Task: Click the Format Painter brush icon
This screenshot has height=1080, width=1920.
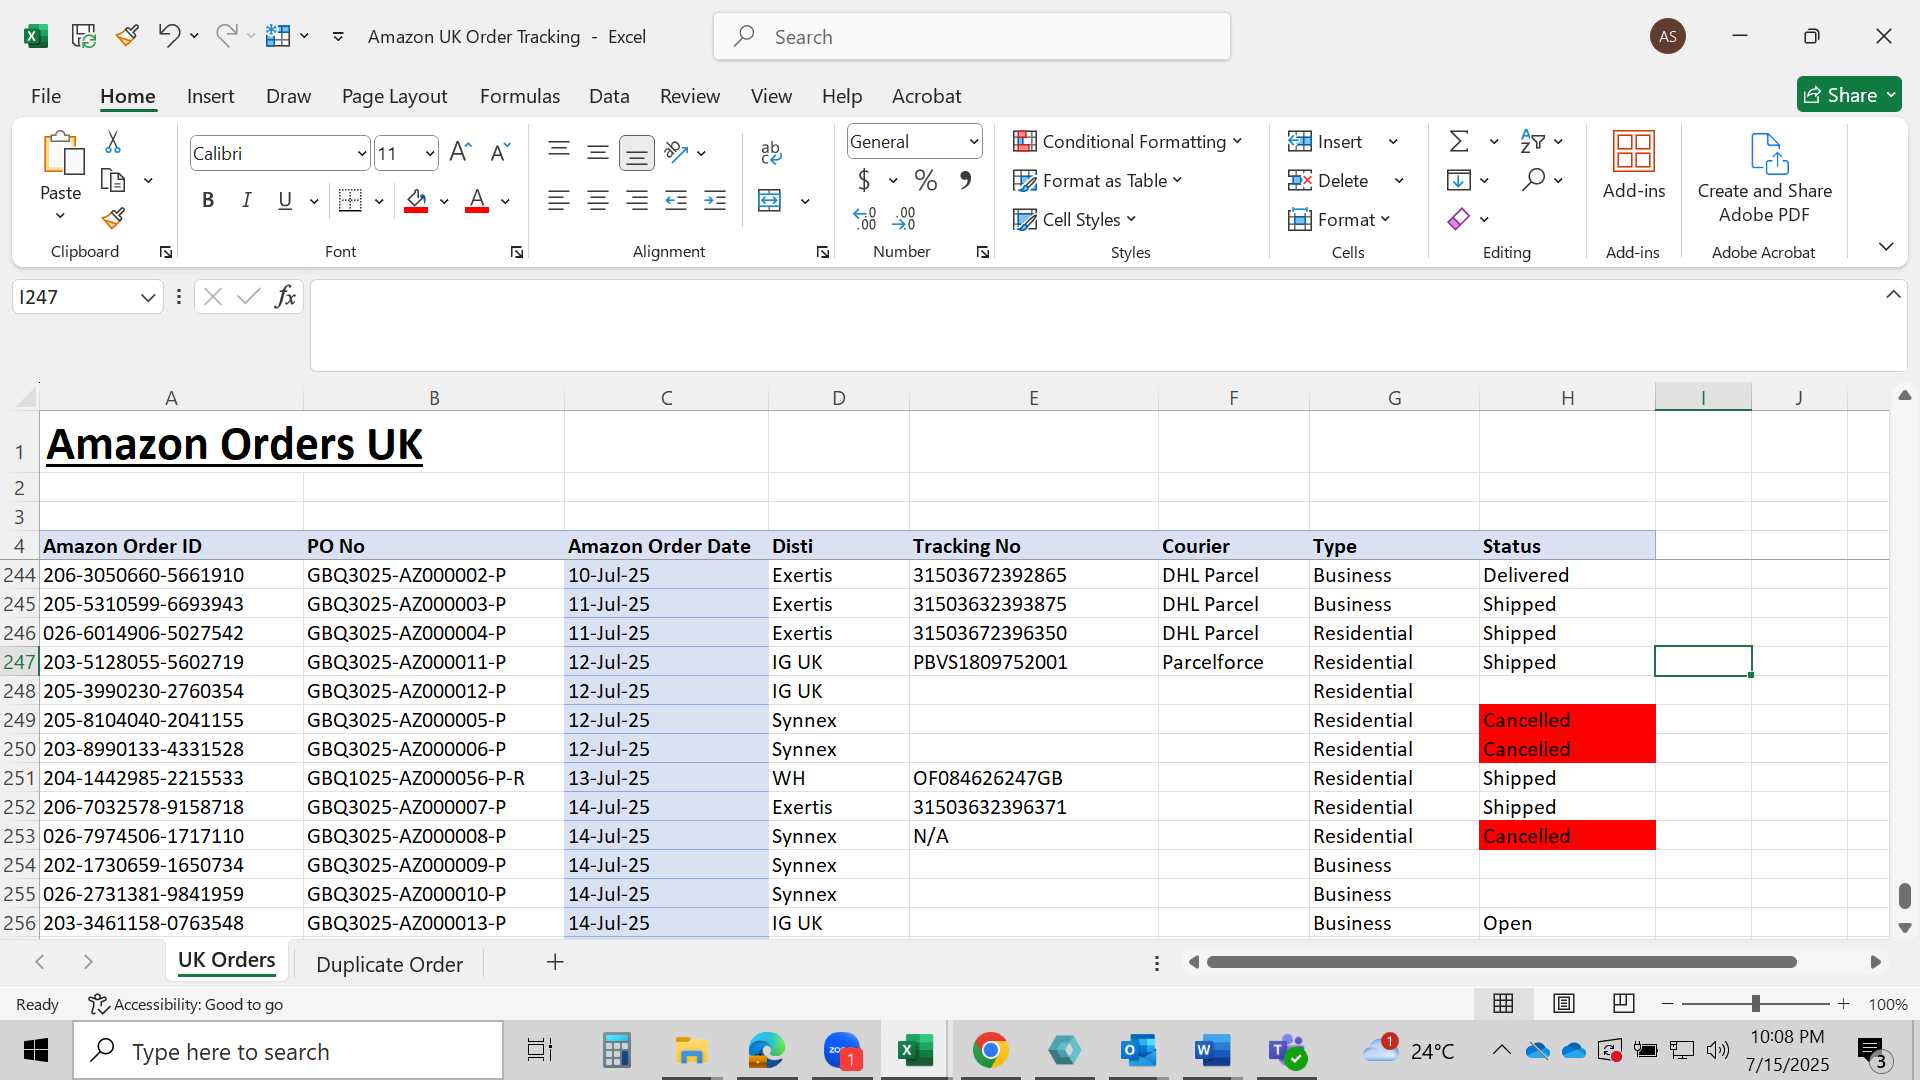Action: pos(113,218)
